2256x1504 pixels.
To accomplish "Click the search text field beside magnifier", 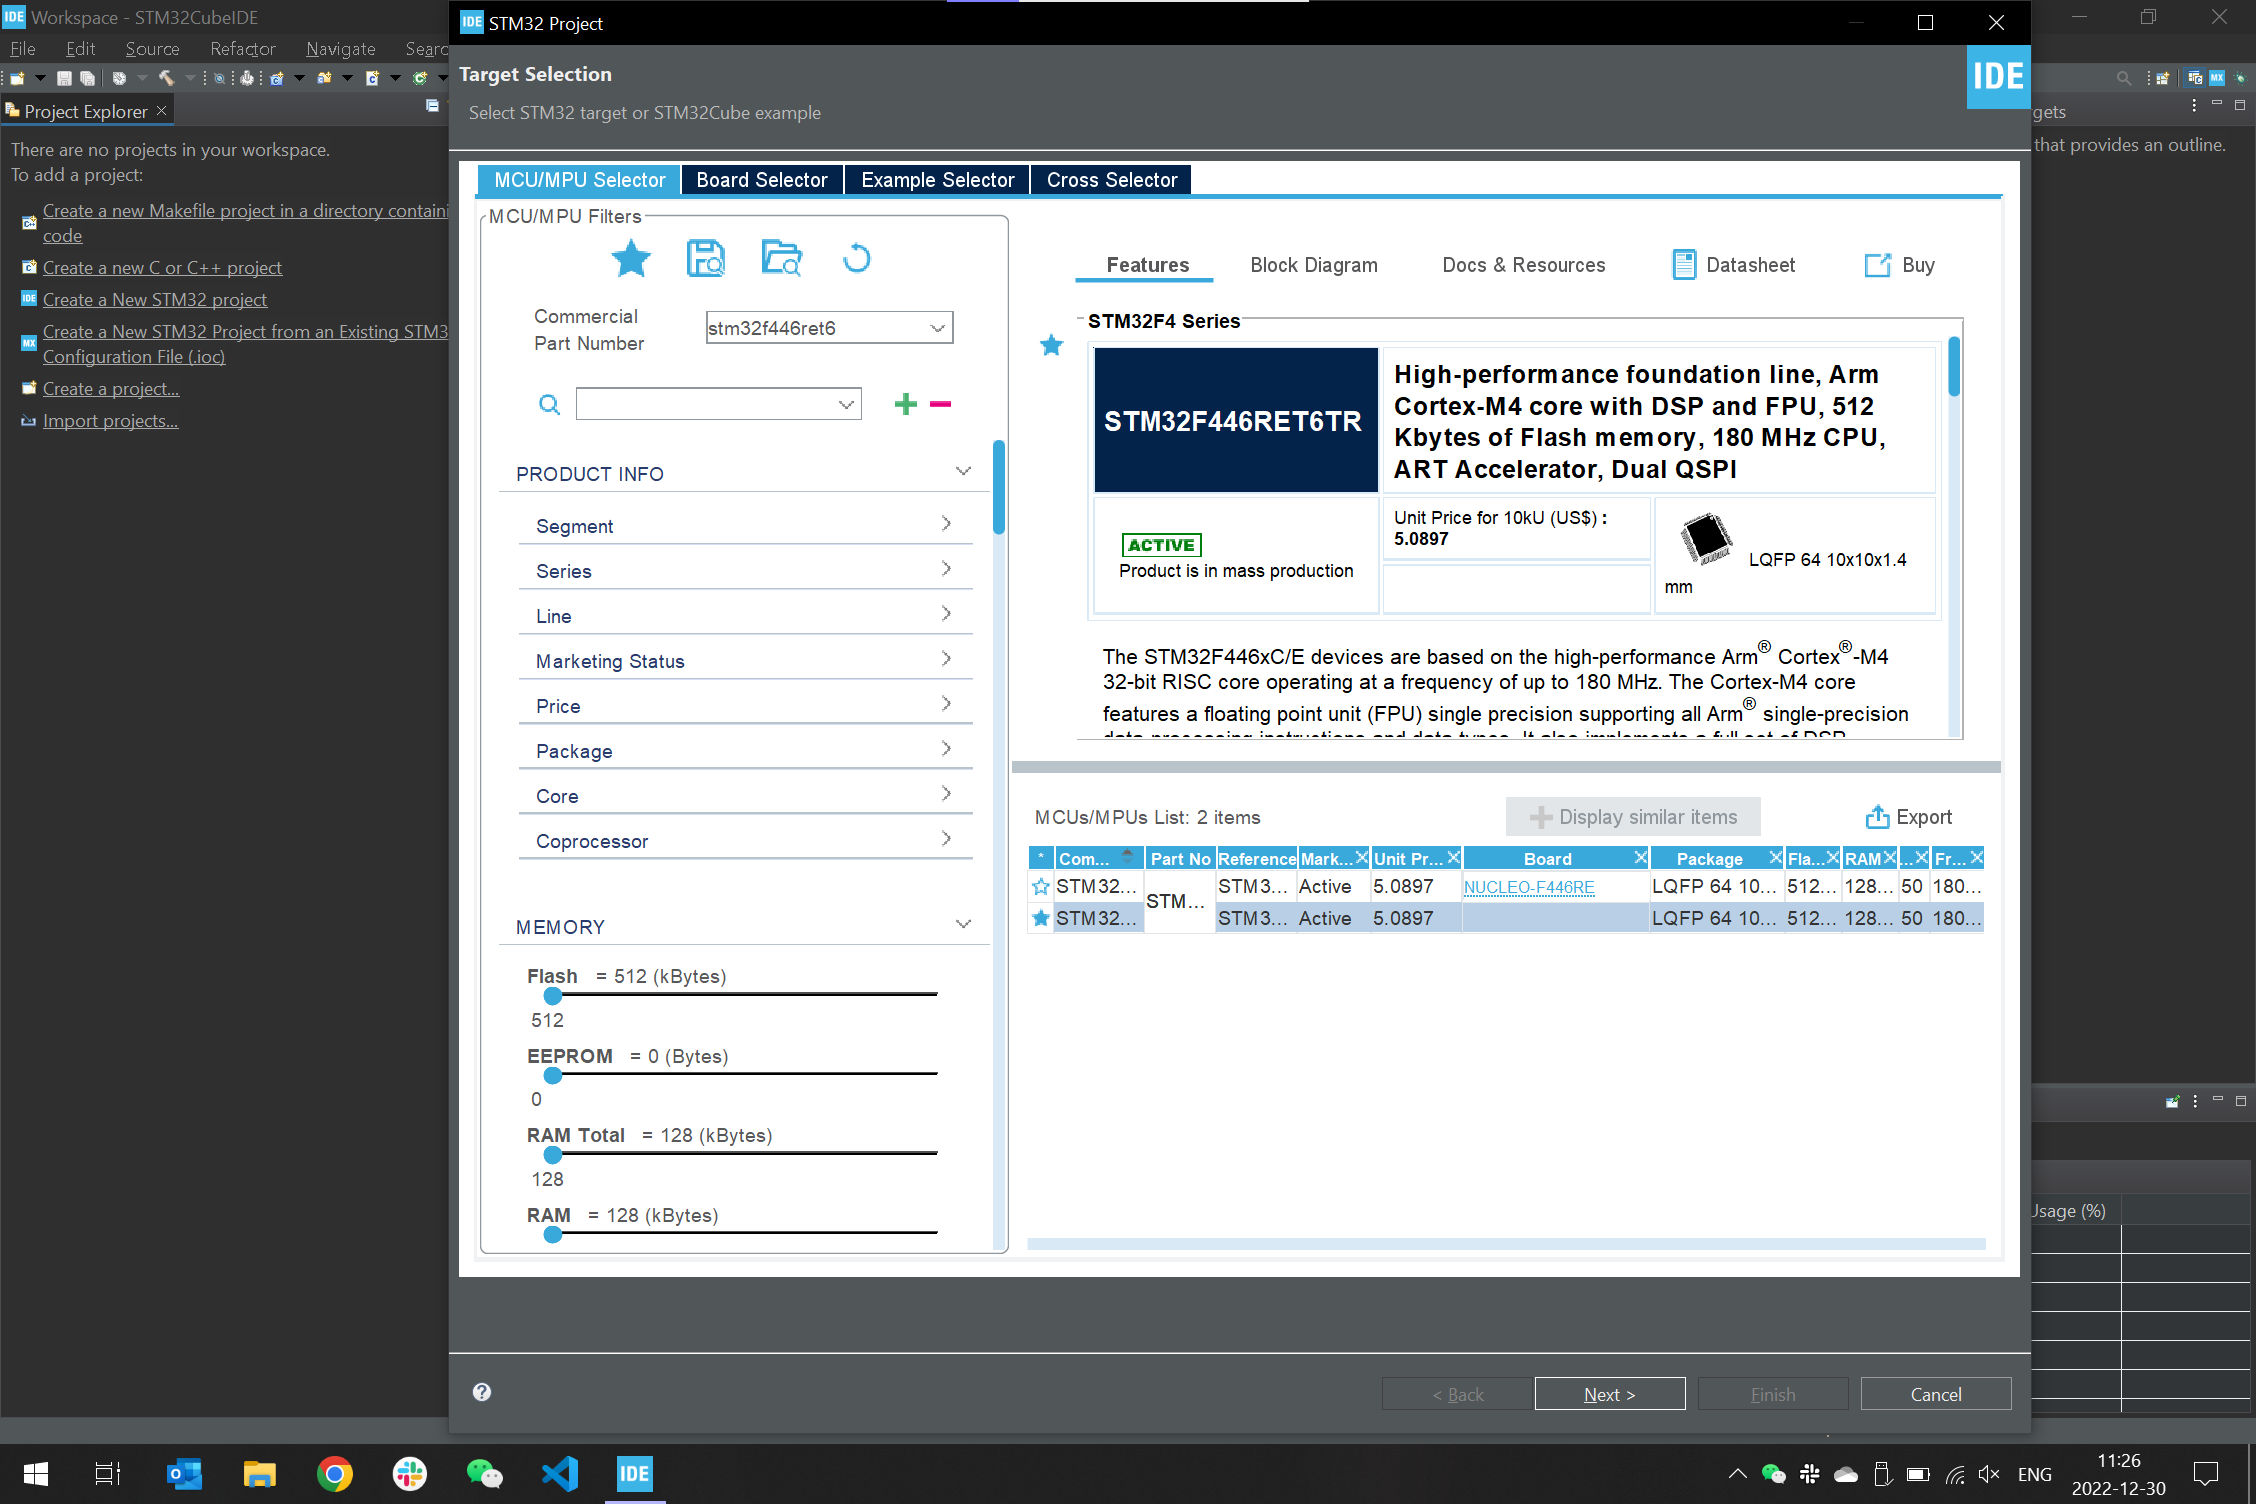I will (x=706, y=404).
